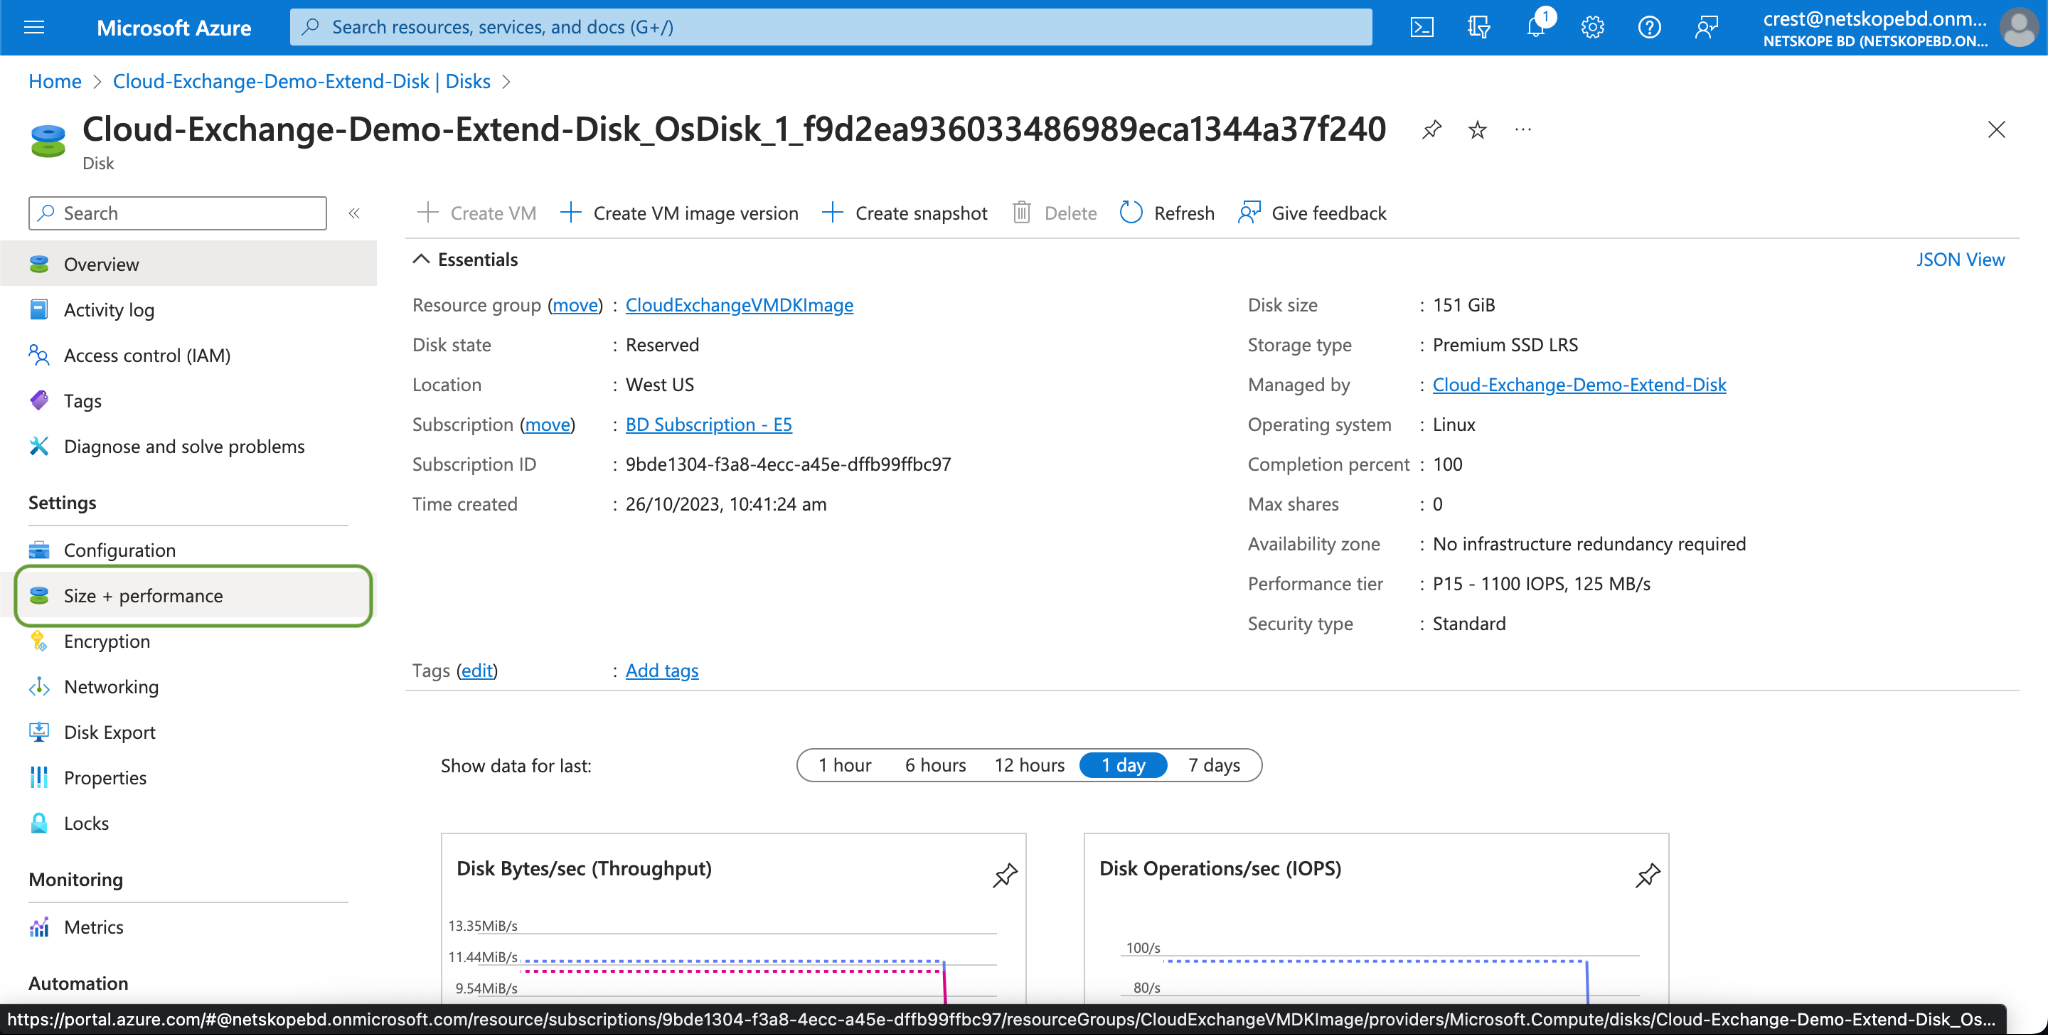The height and width of the screenshot is (1035, 2048).
Task: Refresh the disk overview
Action: (x=1167, y=213)
